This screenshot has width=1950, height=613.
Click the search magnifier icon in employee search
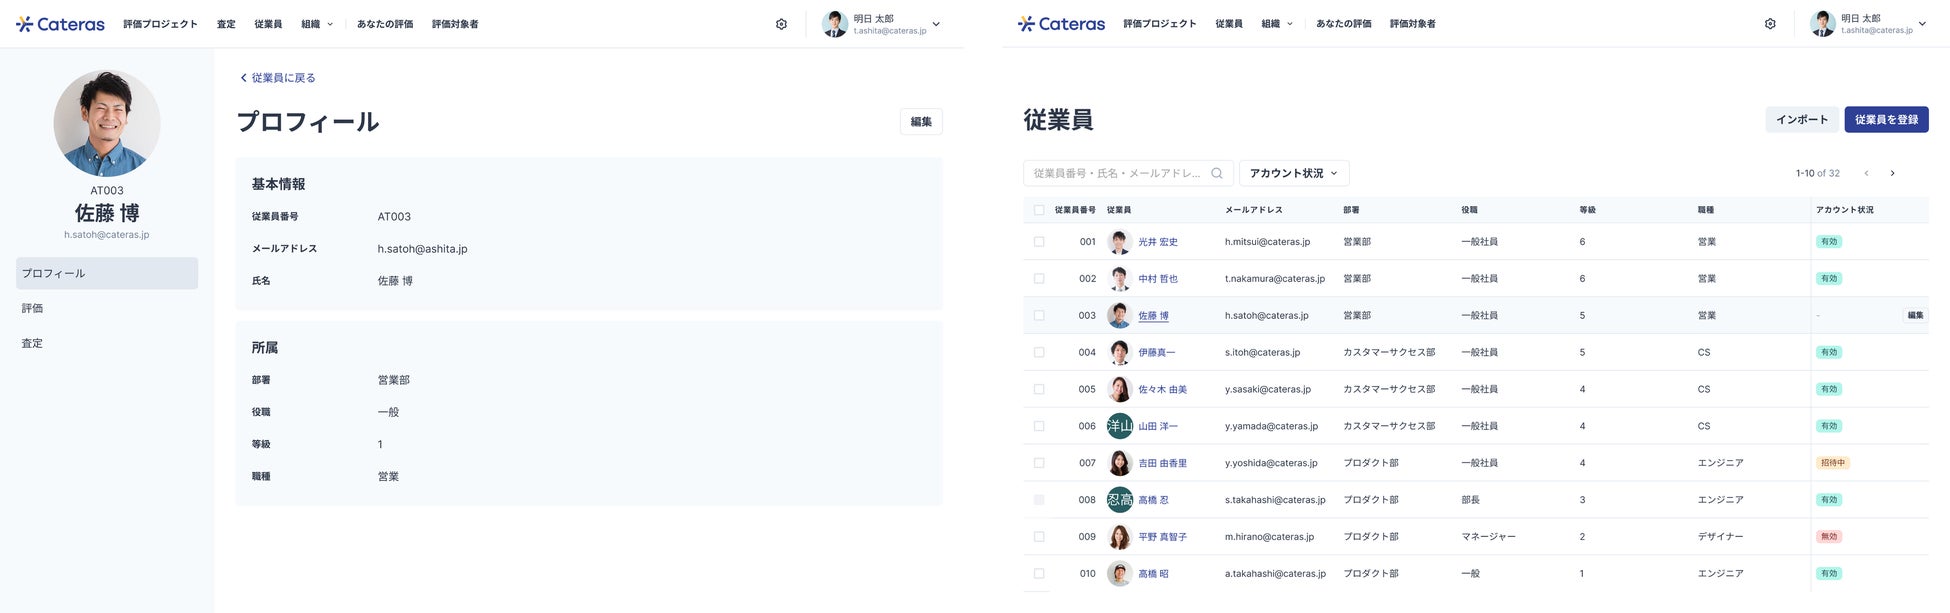pyautogui.click(x=1217, y=173)
